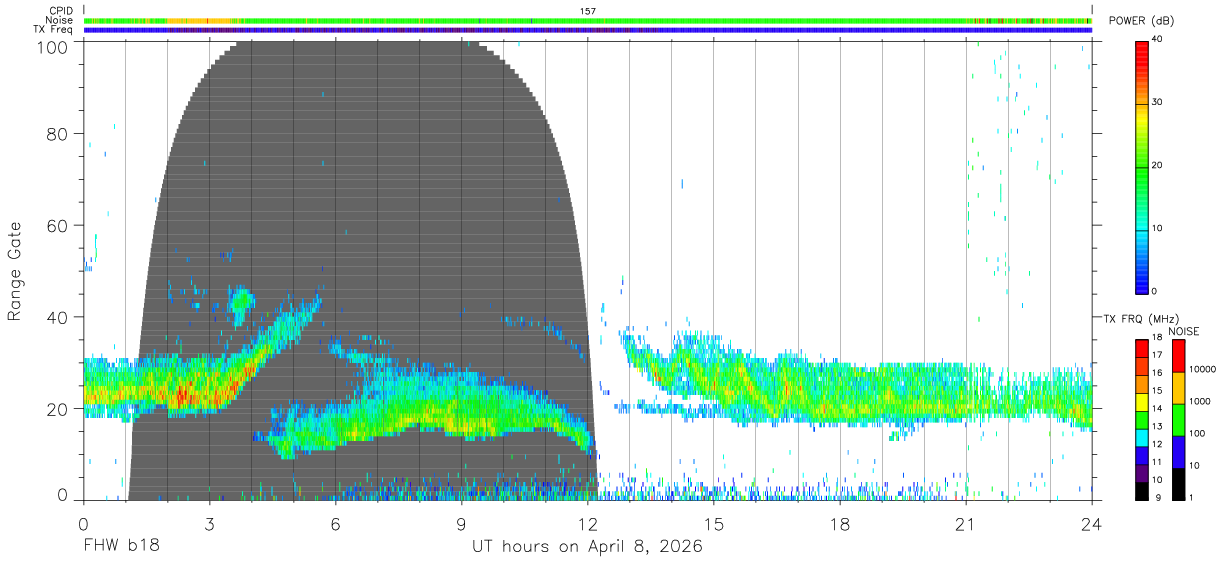Viewport: 1228px width, 567px height.
Task: Click the NOISE color scale bar
Action: tap(1178, 419)
